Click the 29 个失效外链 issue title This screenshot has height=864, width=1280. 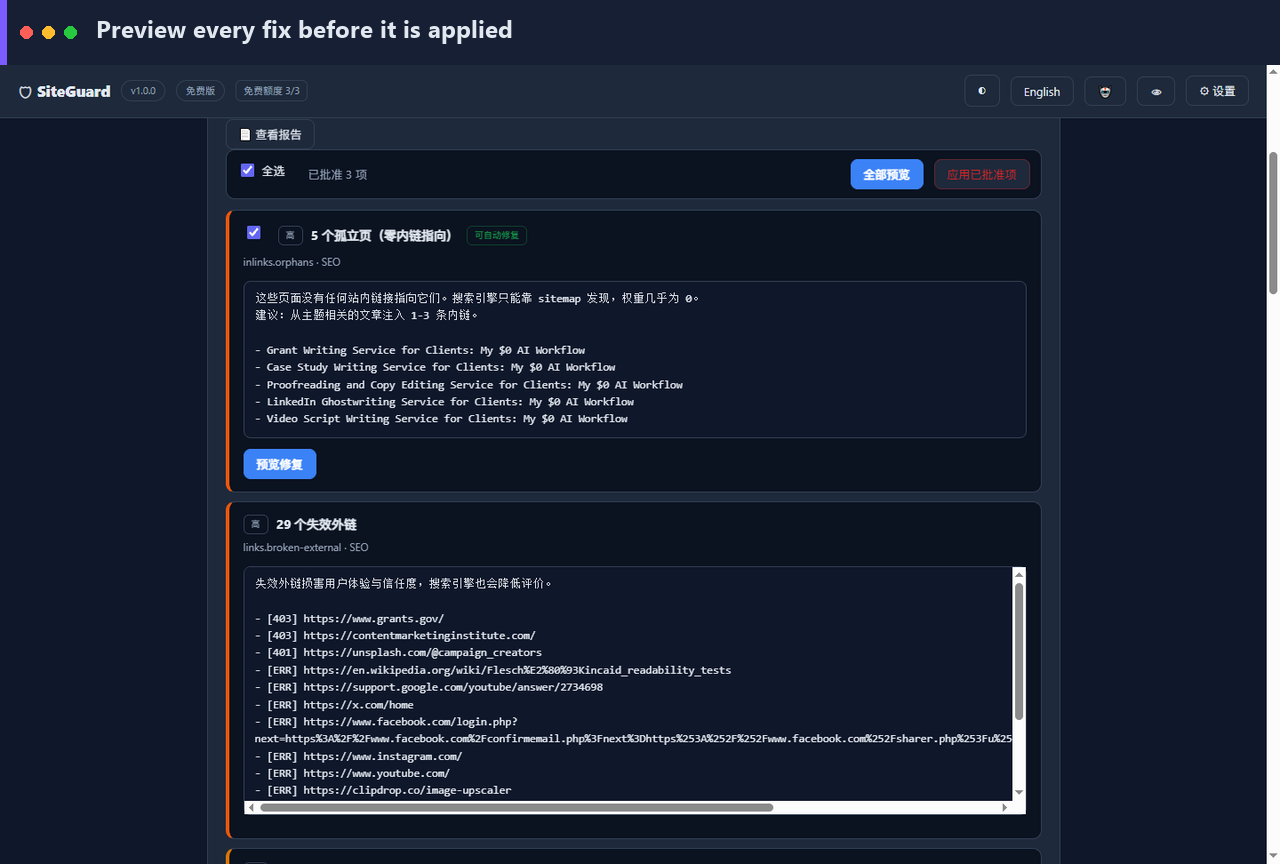coord(316,524)
